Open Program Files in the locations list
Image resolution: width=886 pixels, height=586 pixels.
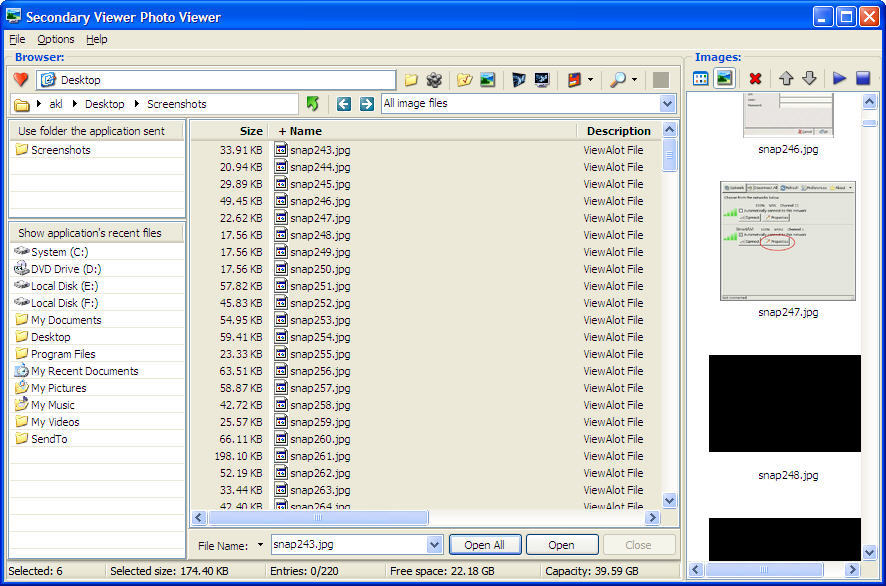(x=63, y=354)
